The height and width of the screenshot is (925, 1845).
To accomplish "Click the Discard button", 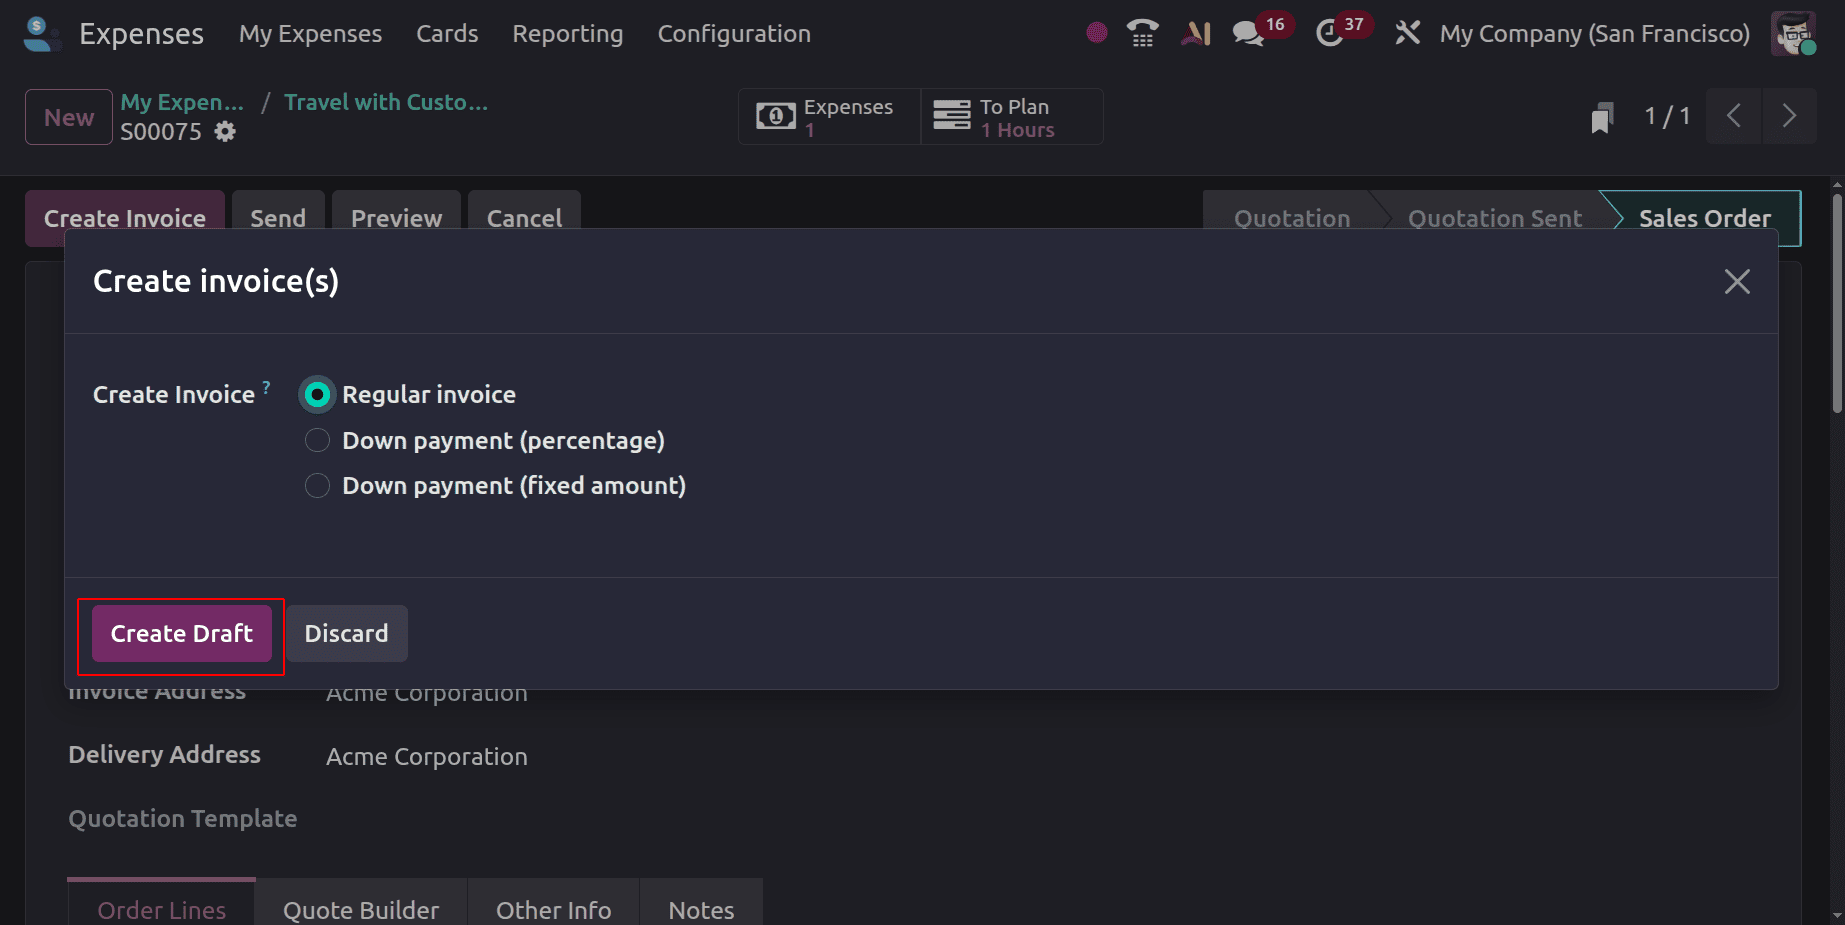I will [346, 633].
